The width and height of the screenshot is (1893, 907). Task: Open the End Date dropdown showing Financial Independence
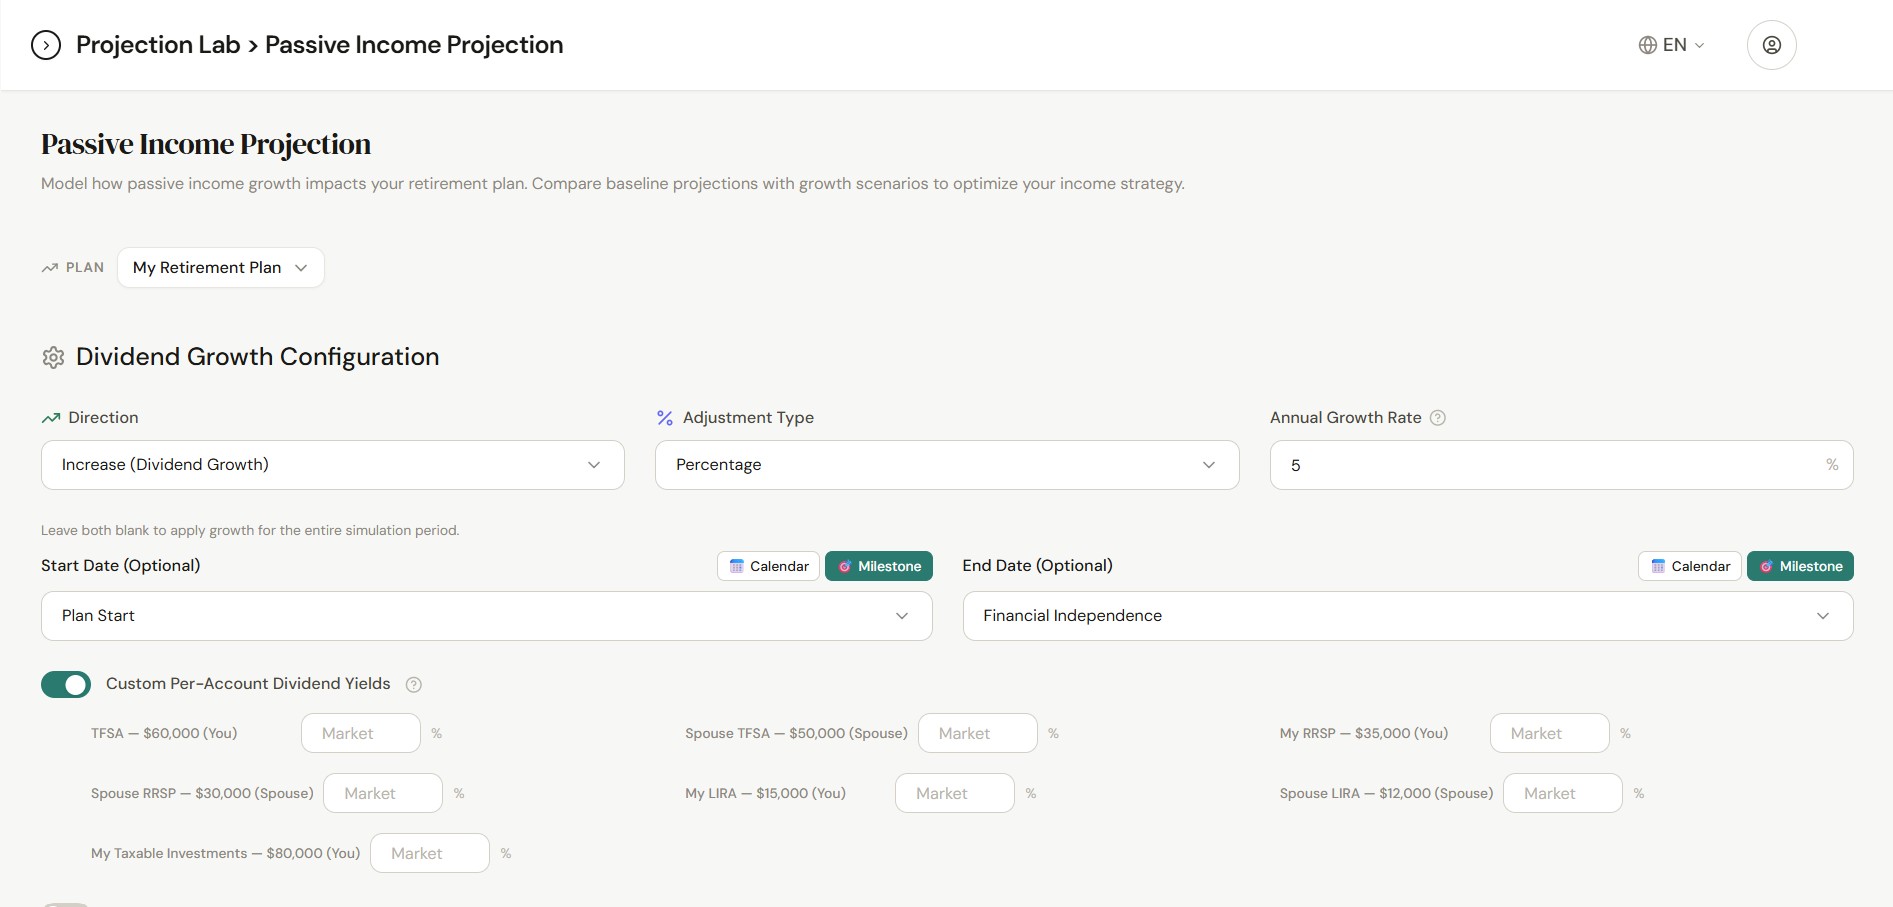[x=1408, y=616]
